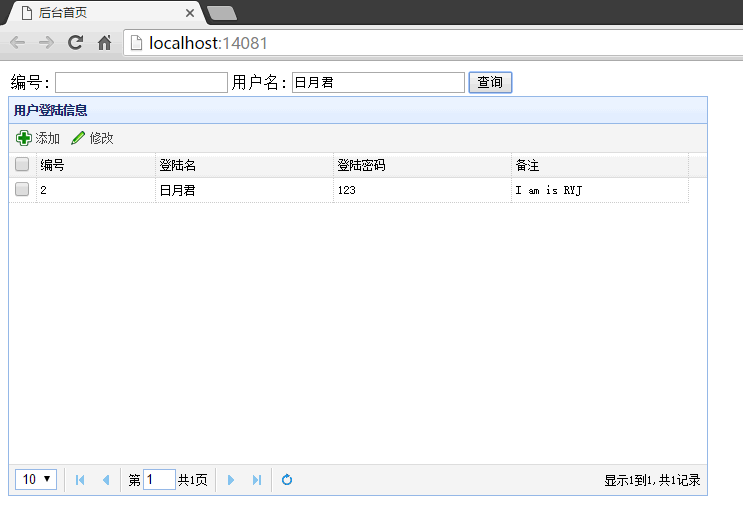Image resolution: width=743 pixels, height=527 pixels.
Task: Reload the page with refresh icon
Action: pyautogui.click(x=75, y=43)
